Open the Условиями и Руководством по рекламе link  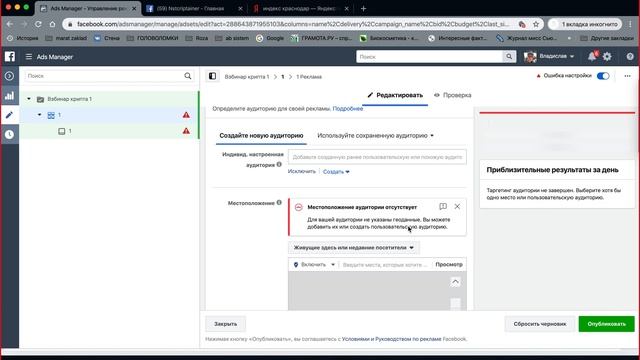[391, 339]
